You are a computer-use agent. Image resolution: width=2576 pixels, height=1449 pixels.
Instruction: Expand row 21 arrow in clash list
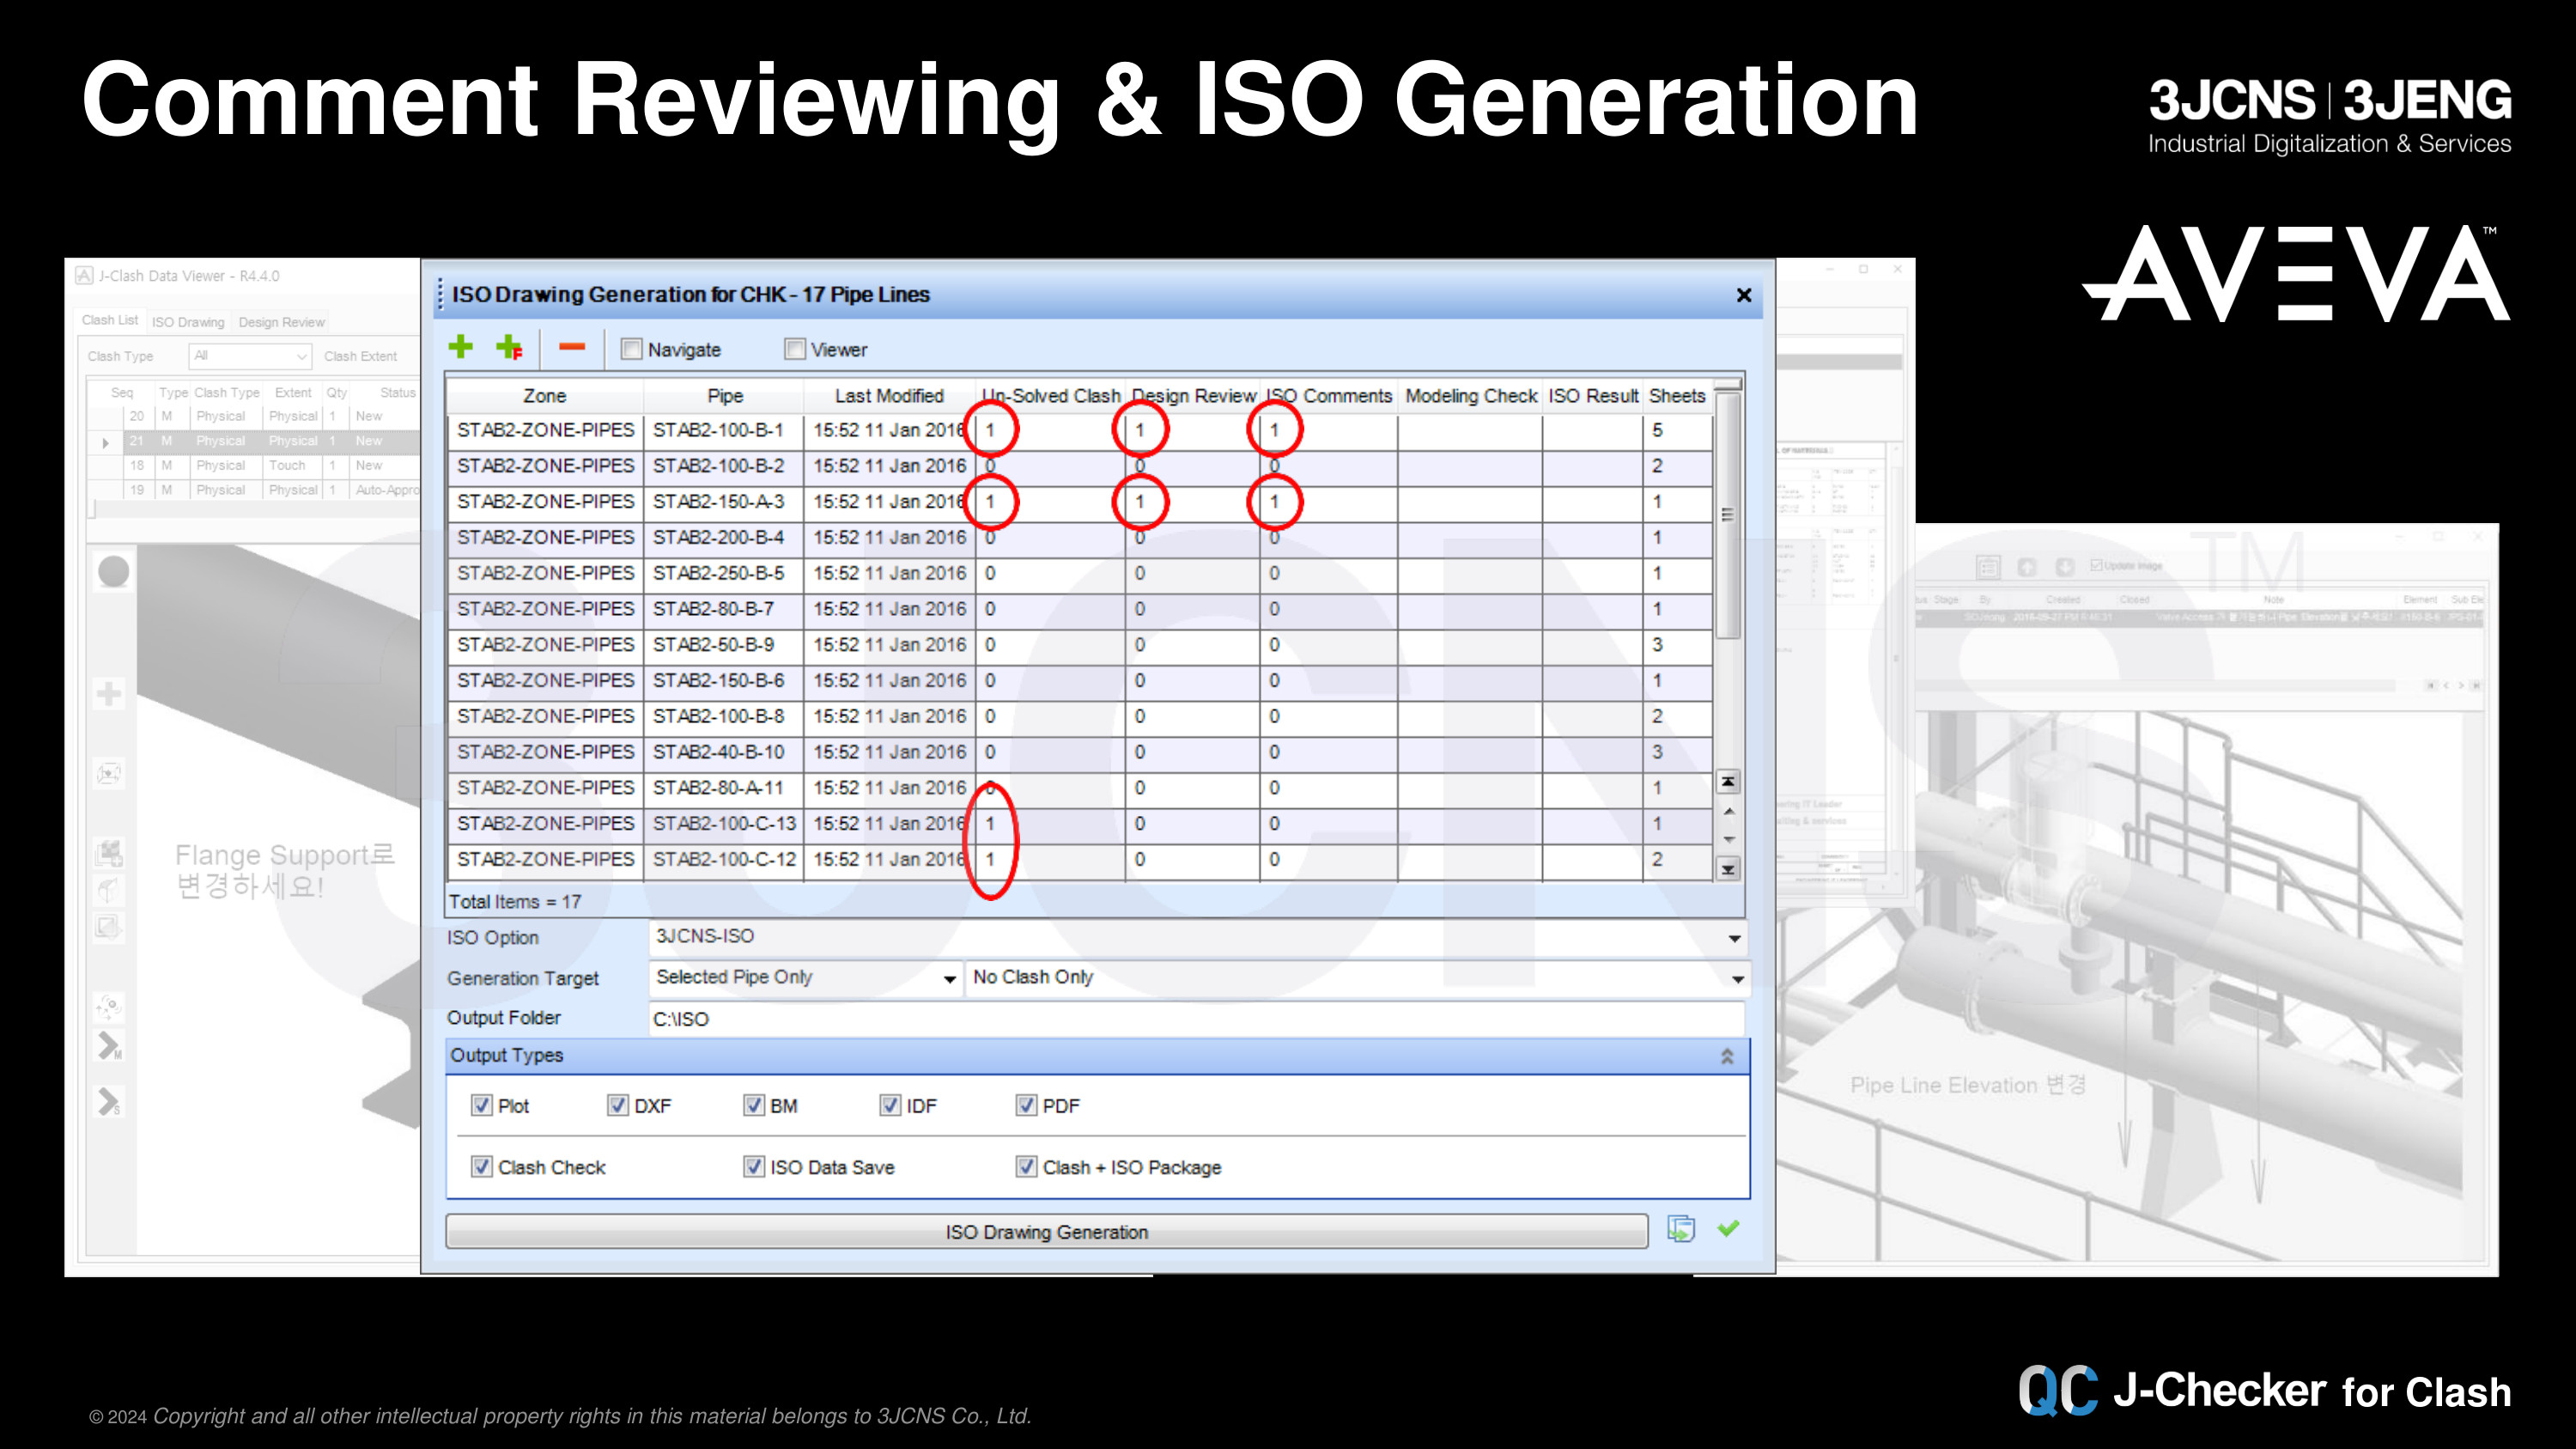tap(106, 442)
